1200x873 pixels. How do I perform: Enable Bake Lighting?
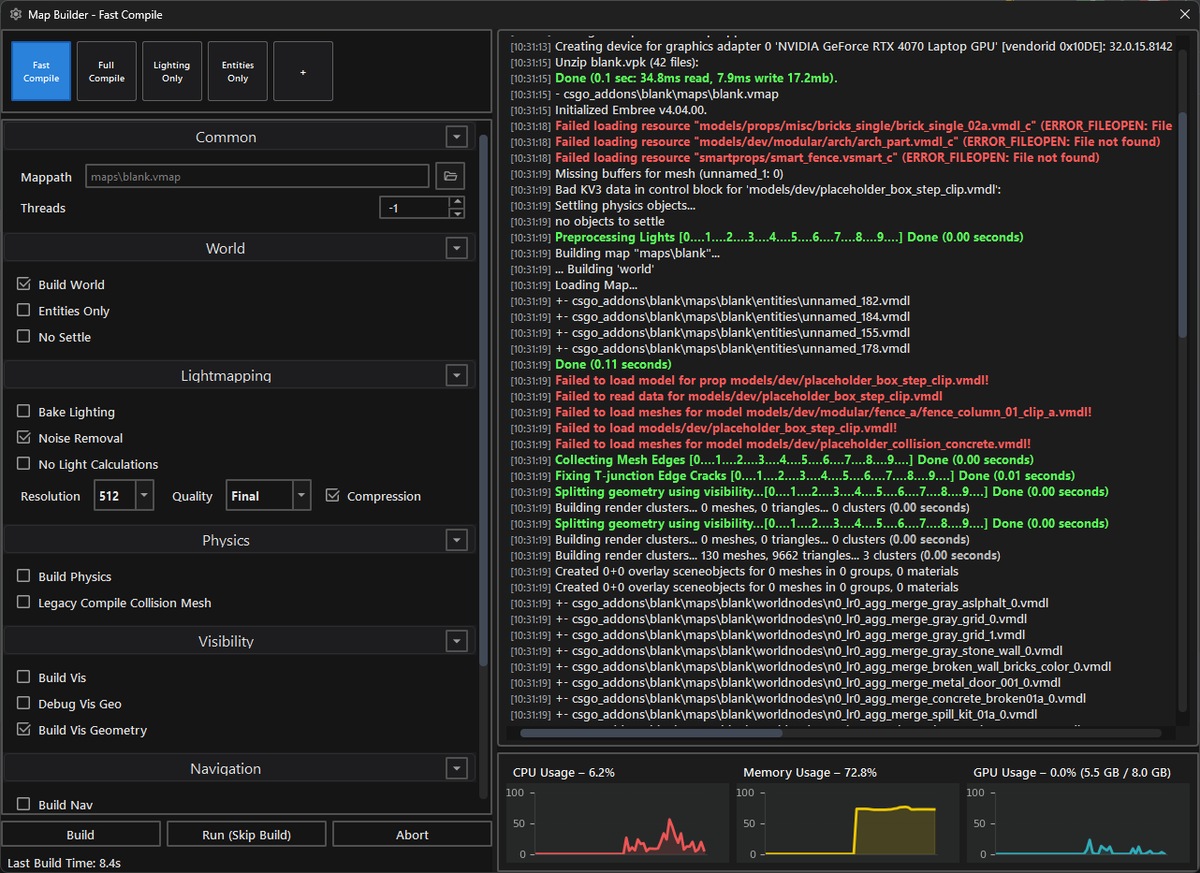pos(24,412)
